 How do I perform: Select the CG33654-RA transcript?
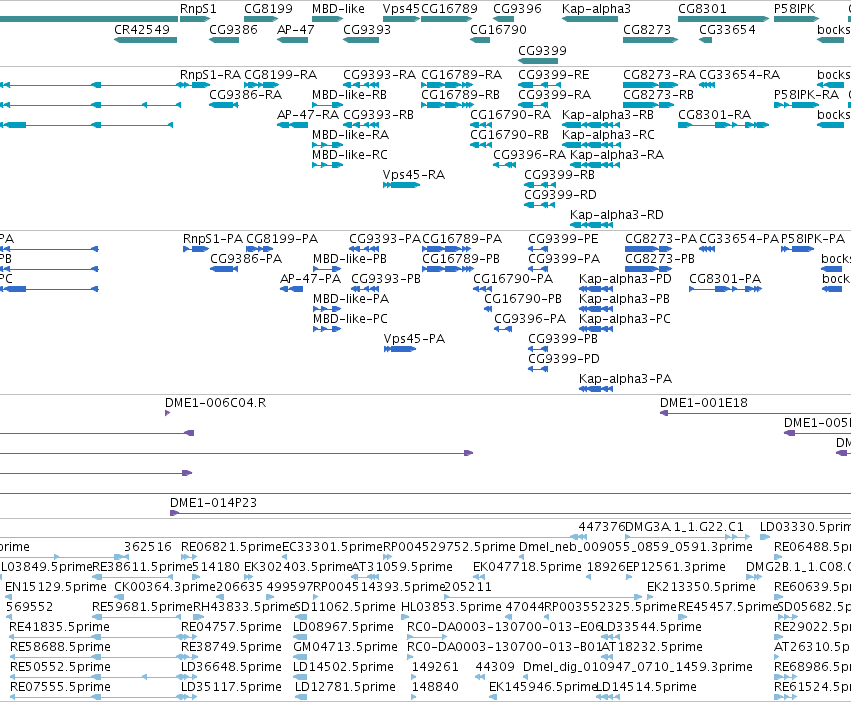(x=707, y=85)
